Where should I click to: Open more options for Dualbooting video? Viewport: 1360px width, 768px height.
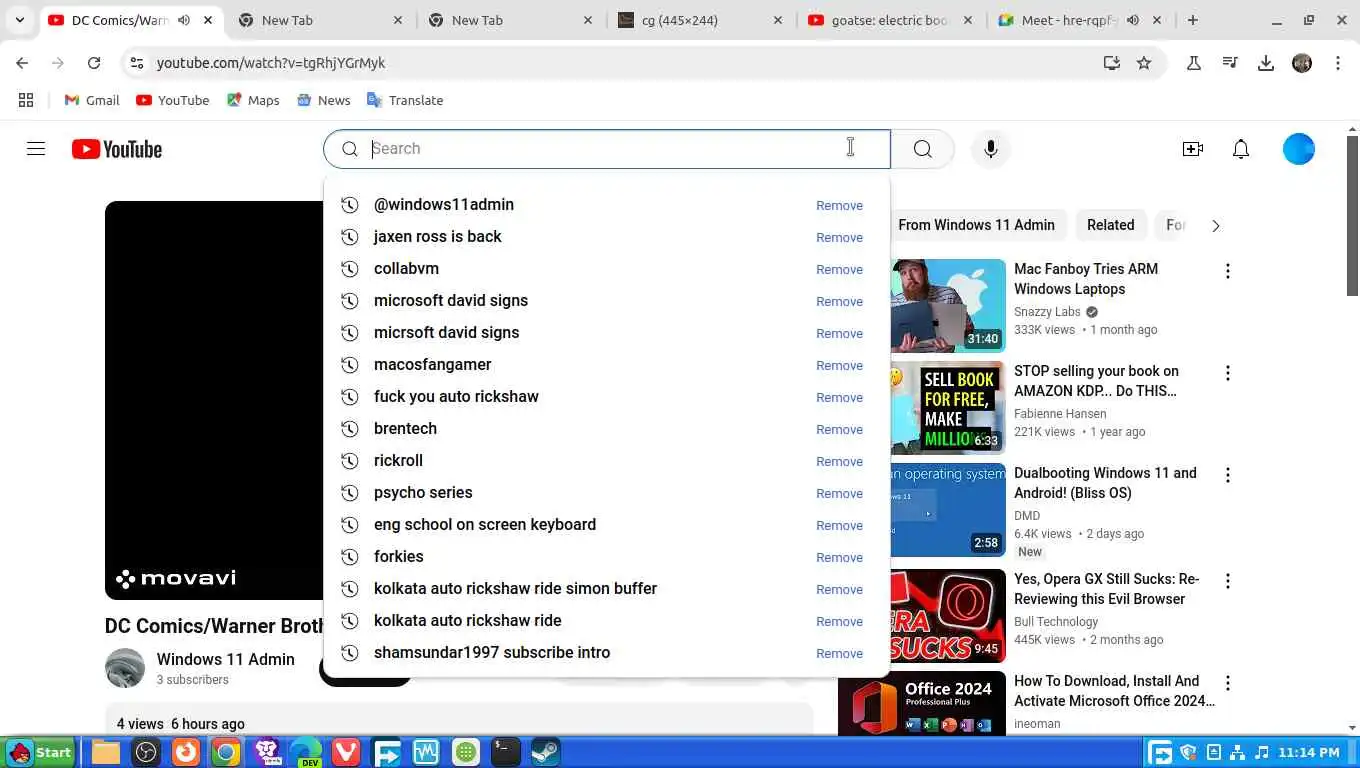tap(1228, 475)
